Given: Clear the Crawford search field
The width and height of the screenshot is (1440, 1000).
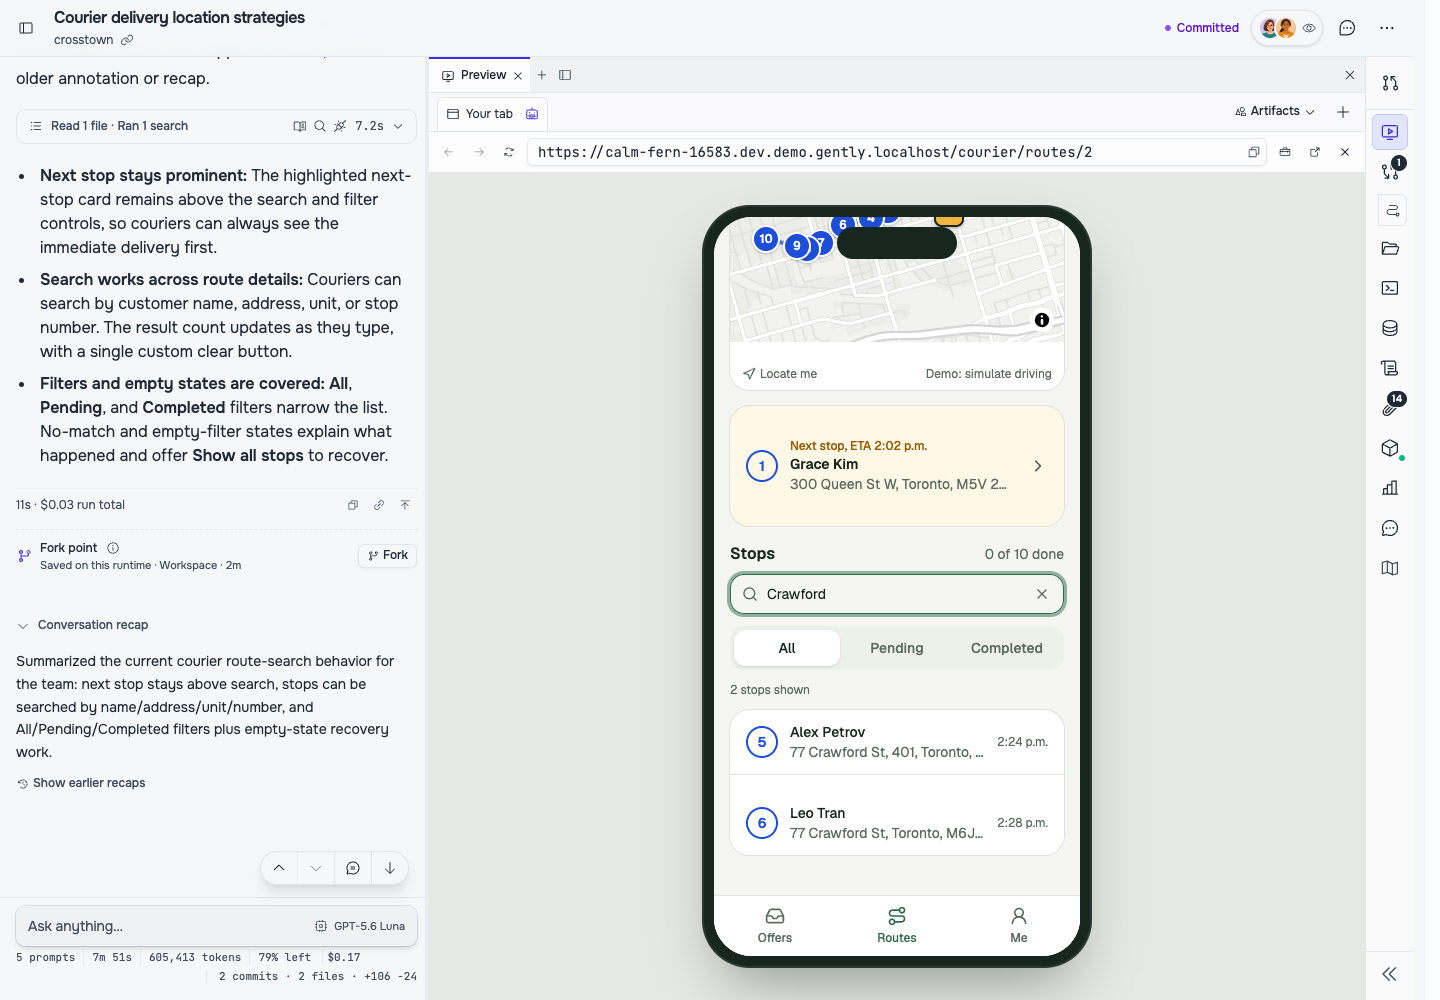Looking at the screenshot, I should (1042, 594).
